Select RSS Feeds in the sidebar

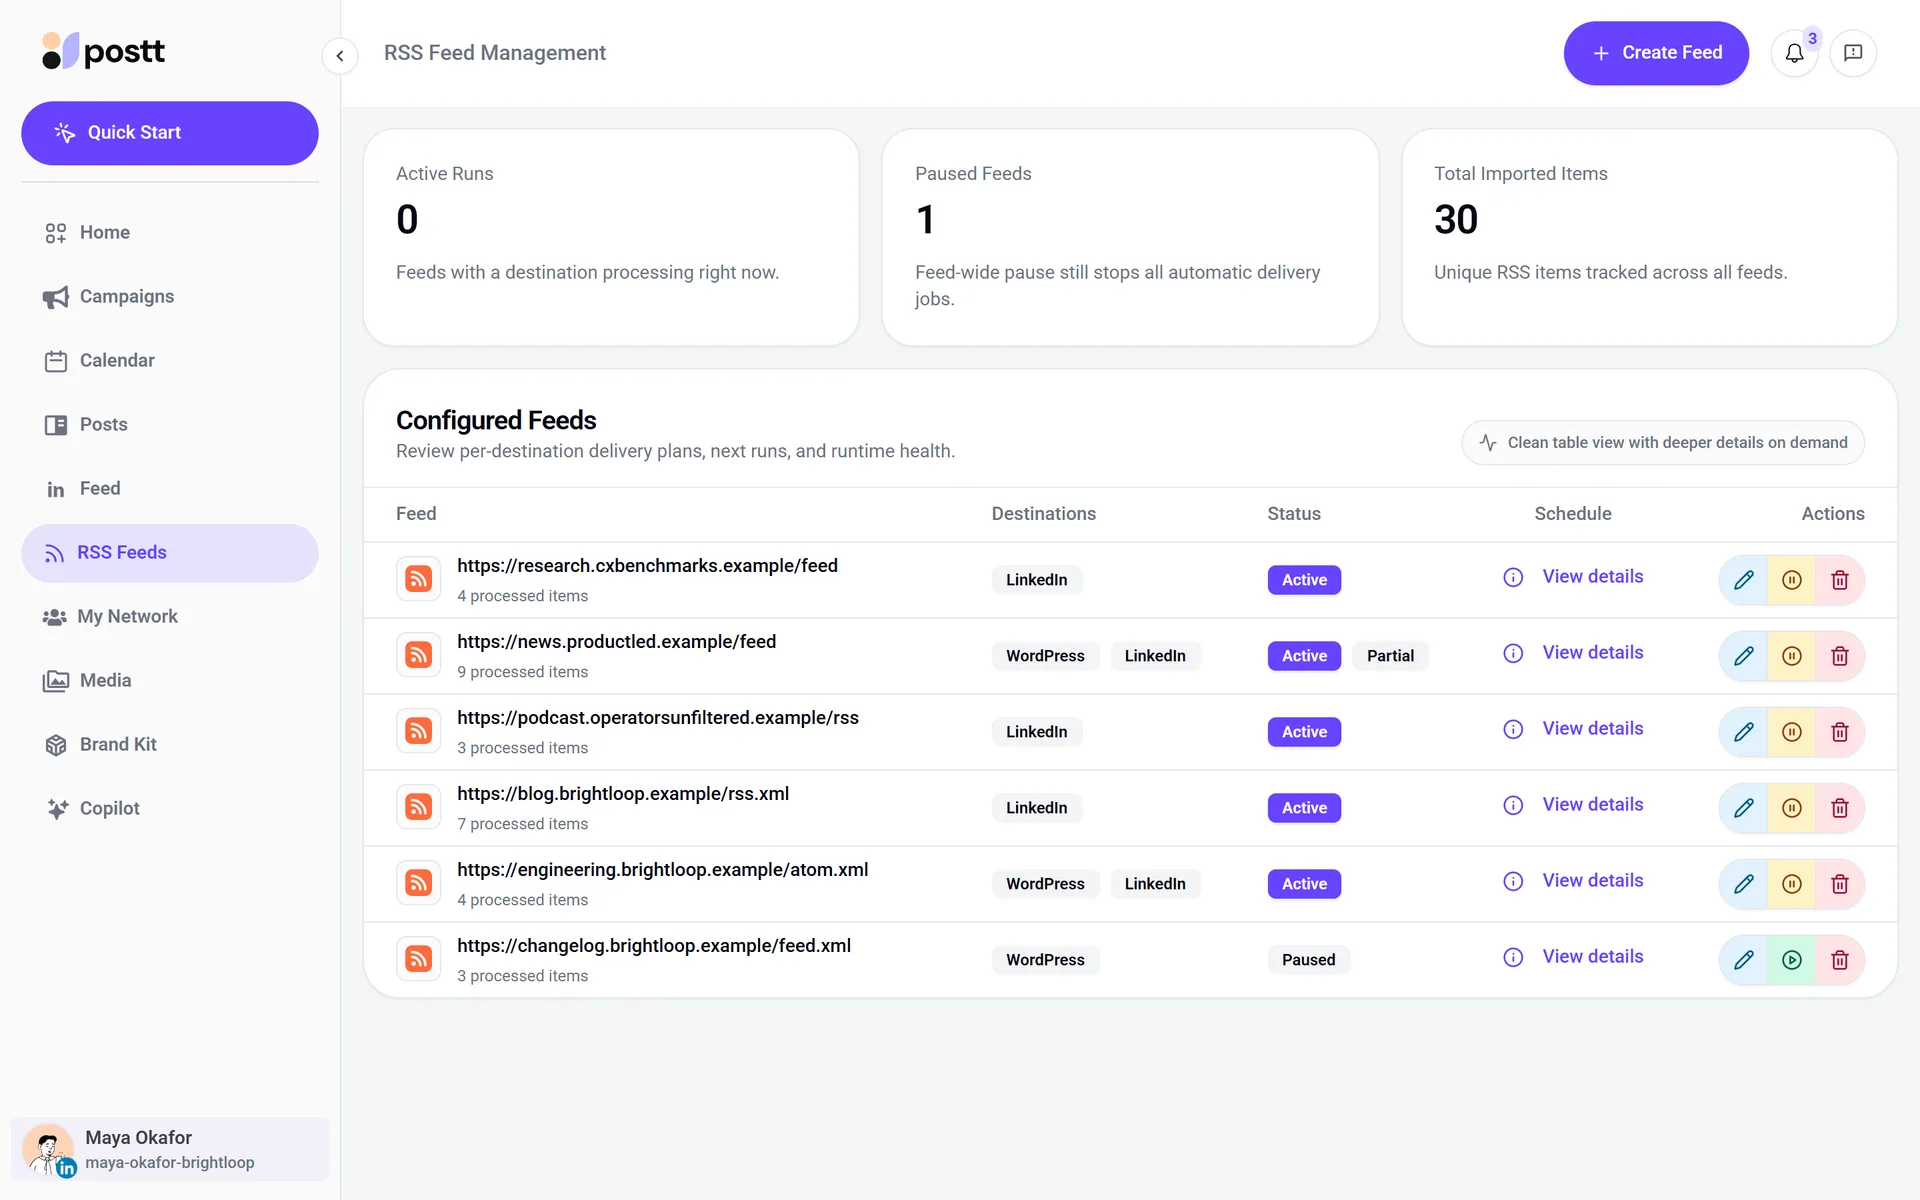pyautogui.click(x=170, y=553)
